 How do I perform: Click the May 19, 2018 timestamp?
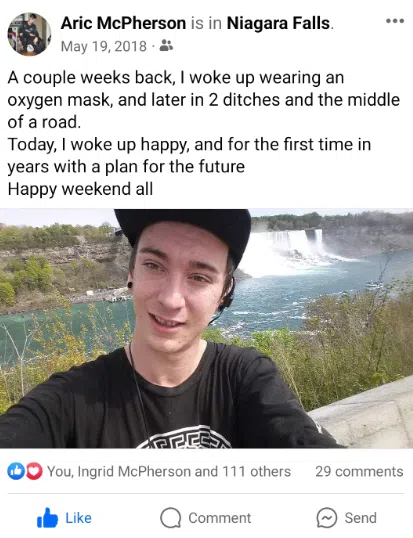[104, 46]
